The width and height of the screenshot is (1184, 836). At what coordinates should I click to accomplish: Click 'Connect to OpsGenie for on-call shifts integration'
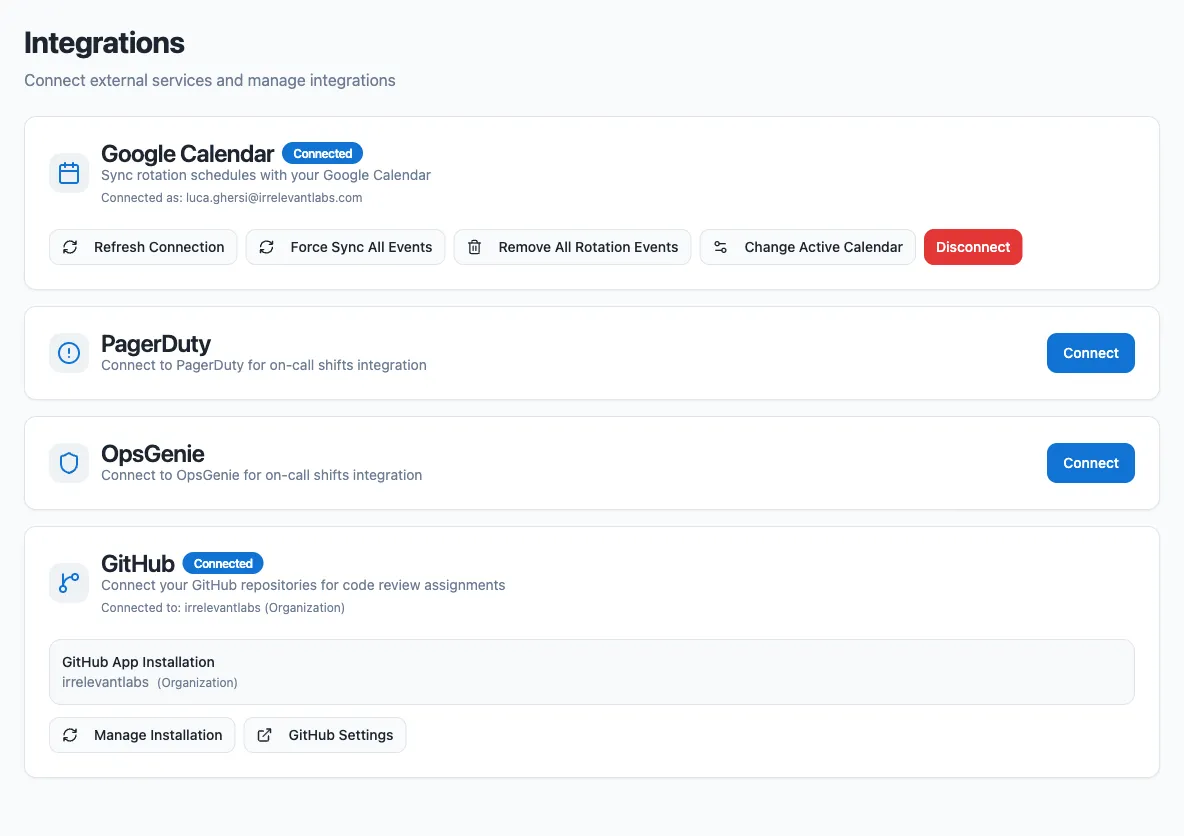pos(261,475)
